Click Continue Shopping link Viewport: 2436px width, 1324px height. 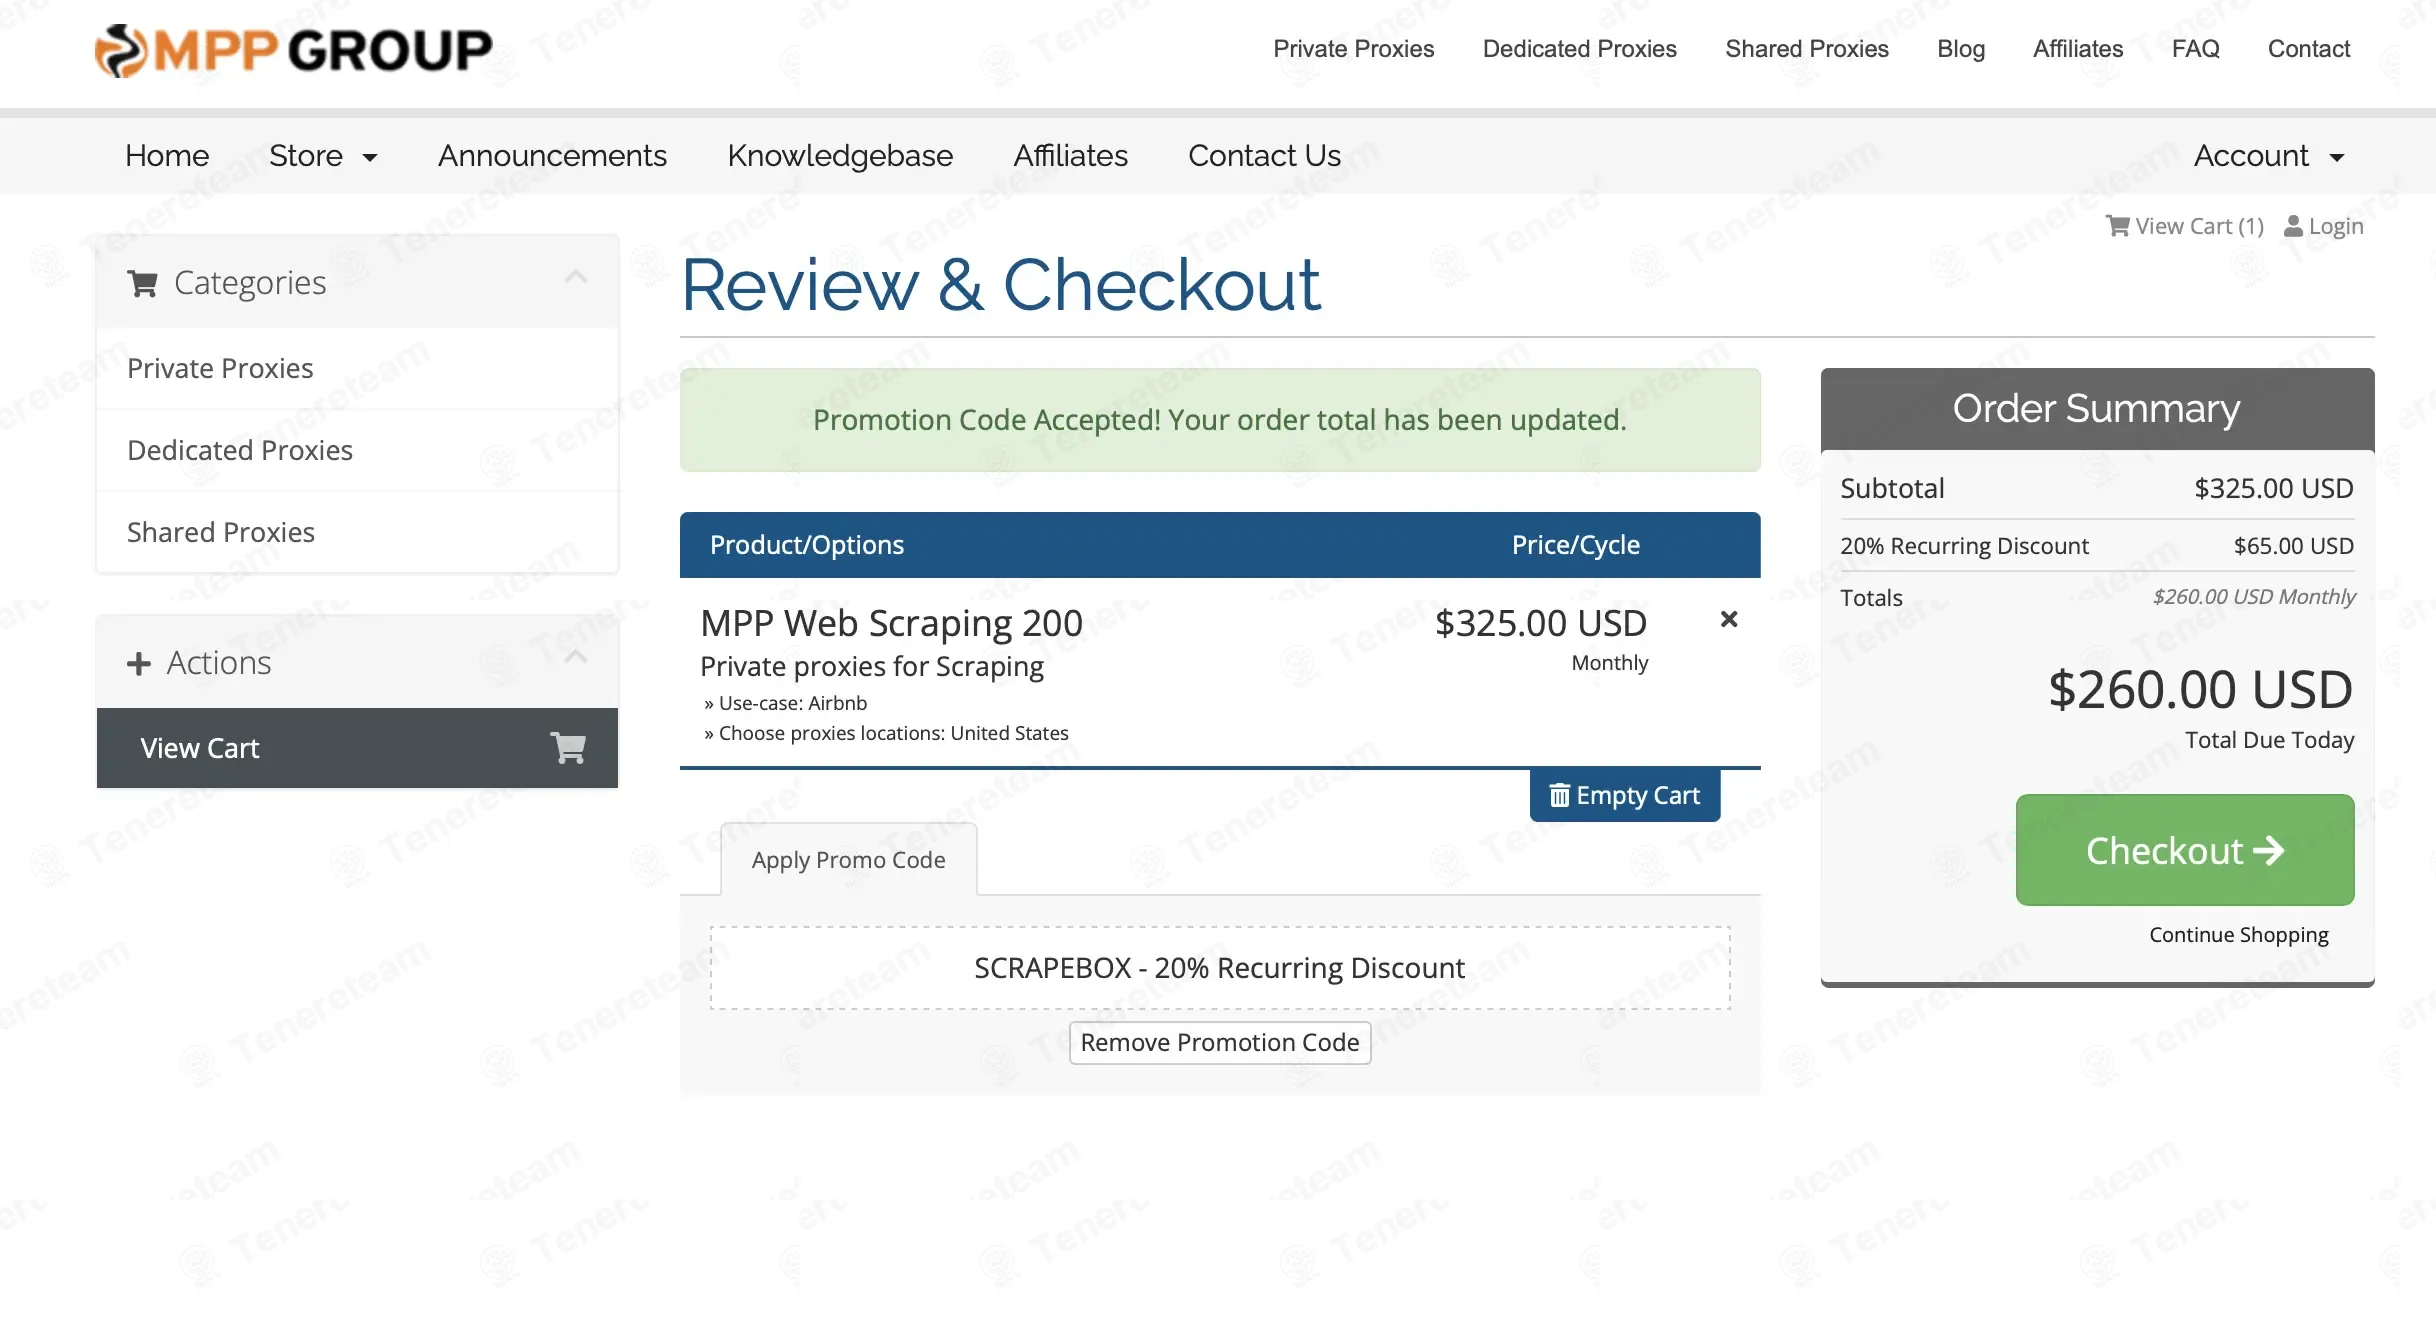click(2238, 934)
